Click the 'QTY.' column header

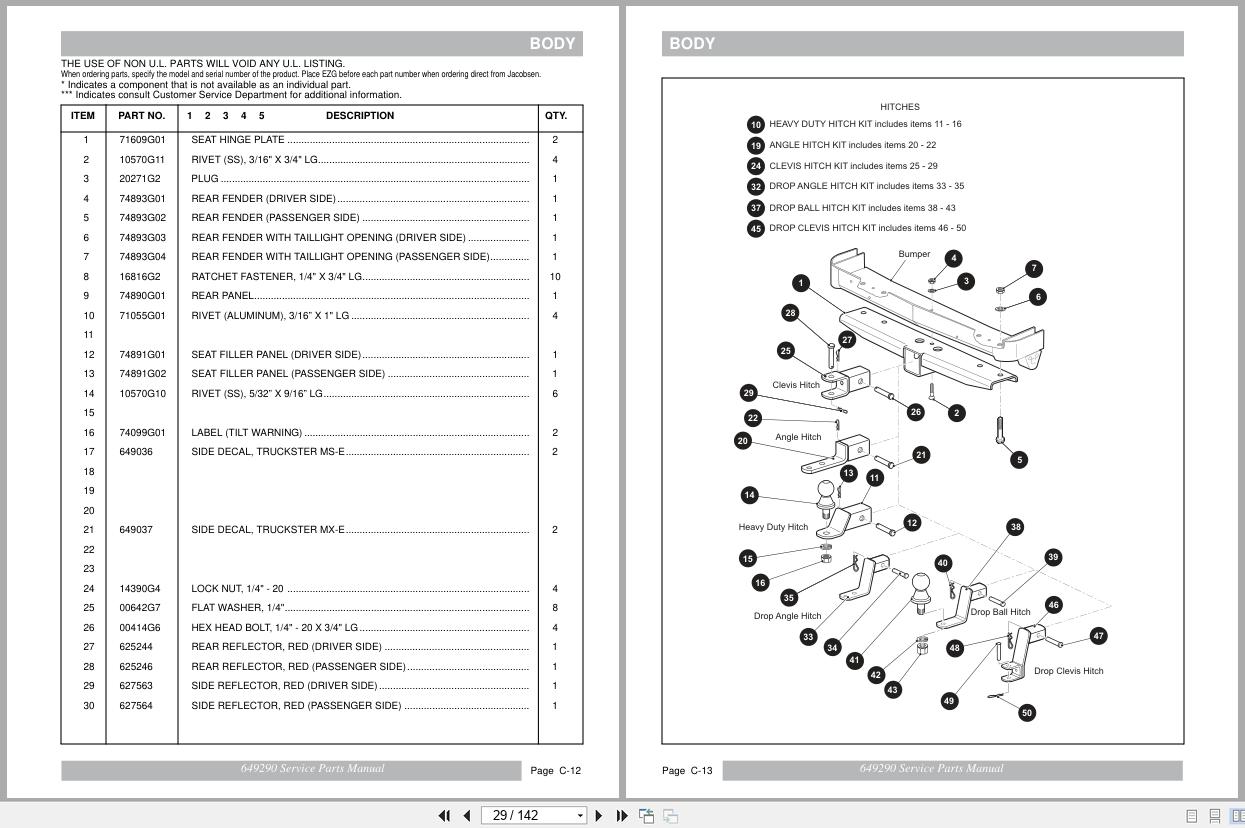tap(556, 116)
